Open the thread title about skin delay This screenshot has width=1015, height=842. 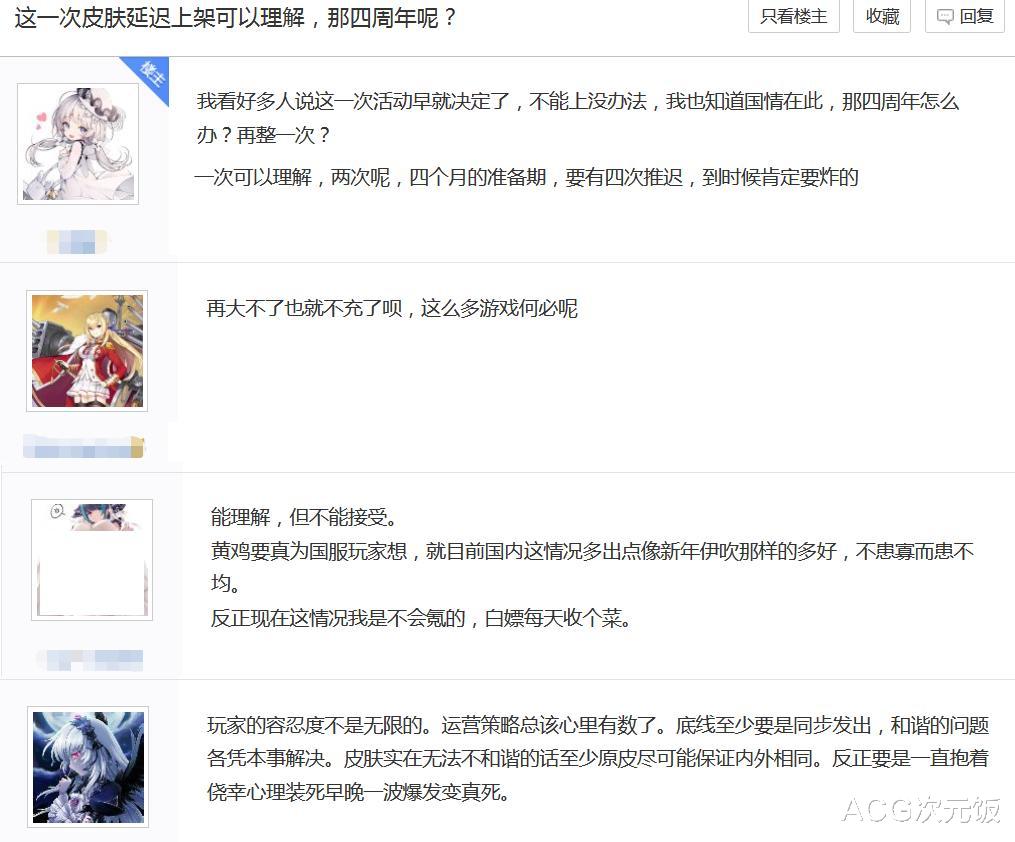point(236,17)
